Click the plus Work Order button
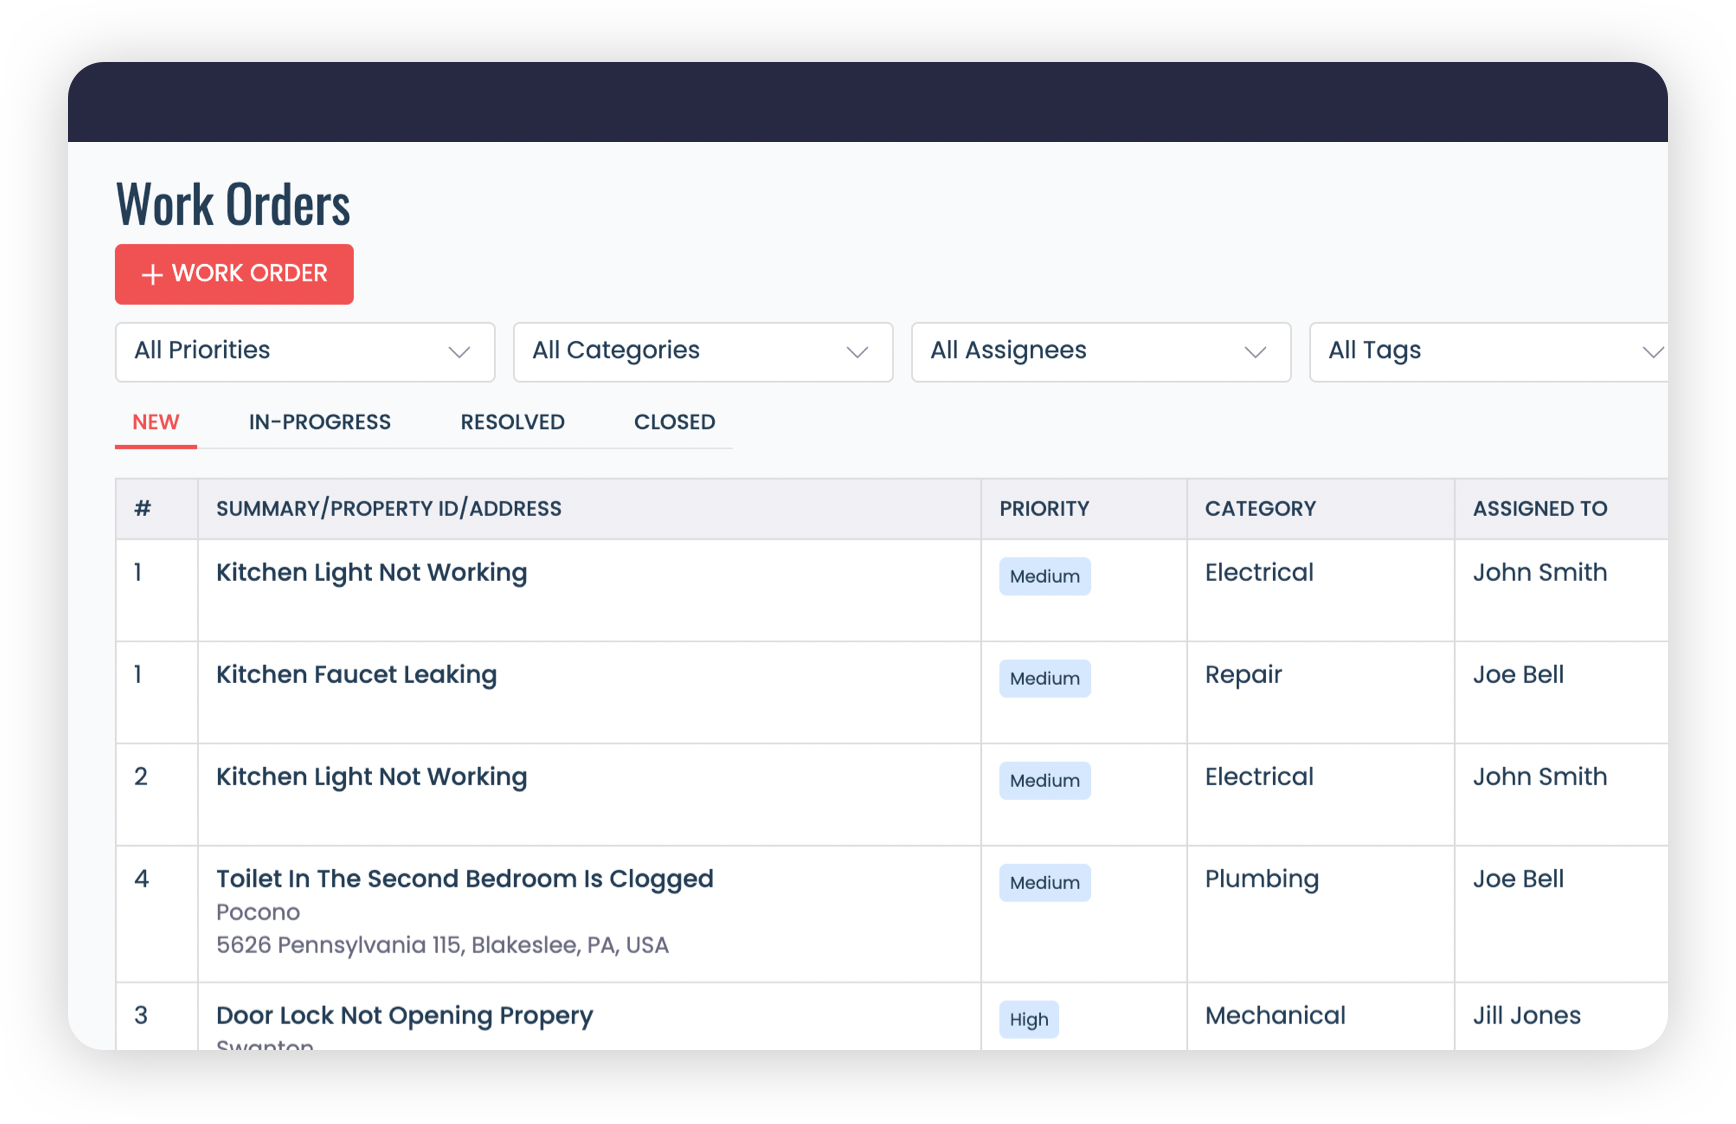This screenshot has width=1736, height=1124. (234, 274)
